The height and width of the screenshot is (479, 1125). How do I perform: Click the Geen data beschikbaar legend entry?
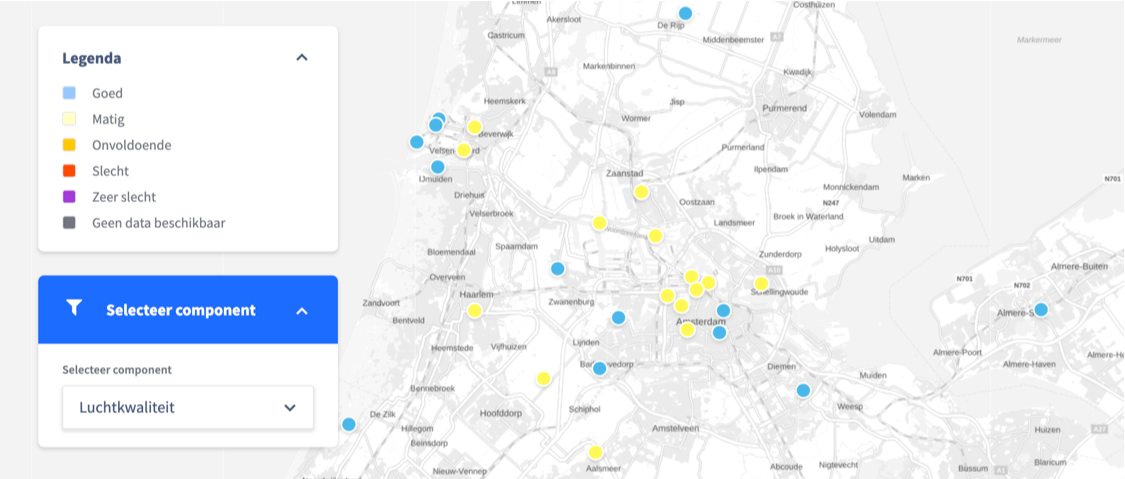[x=158, y=223]
